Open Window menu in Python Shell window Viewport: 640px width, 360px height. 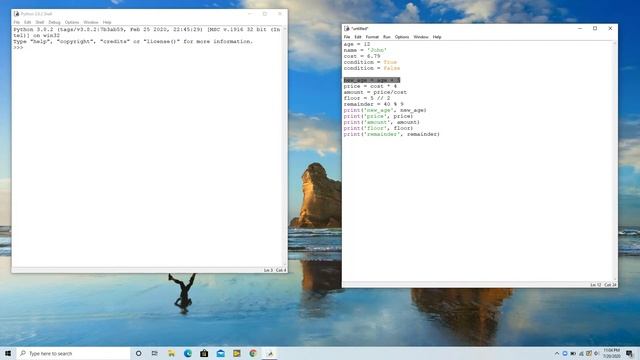coord(91,22)
